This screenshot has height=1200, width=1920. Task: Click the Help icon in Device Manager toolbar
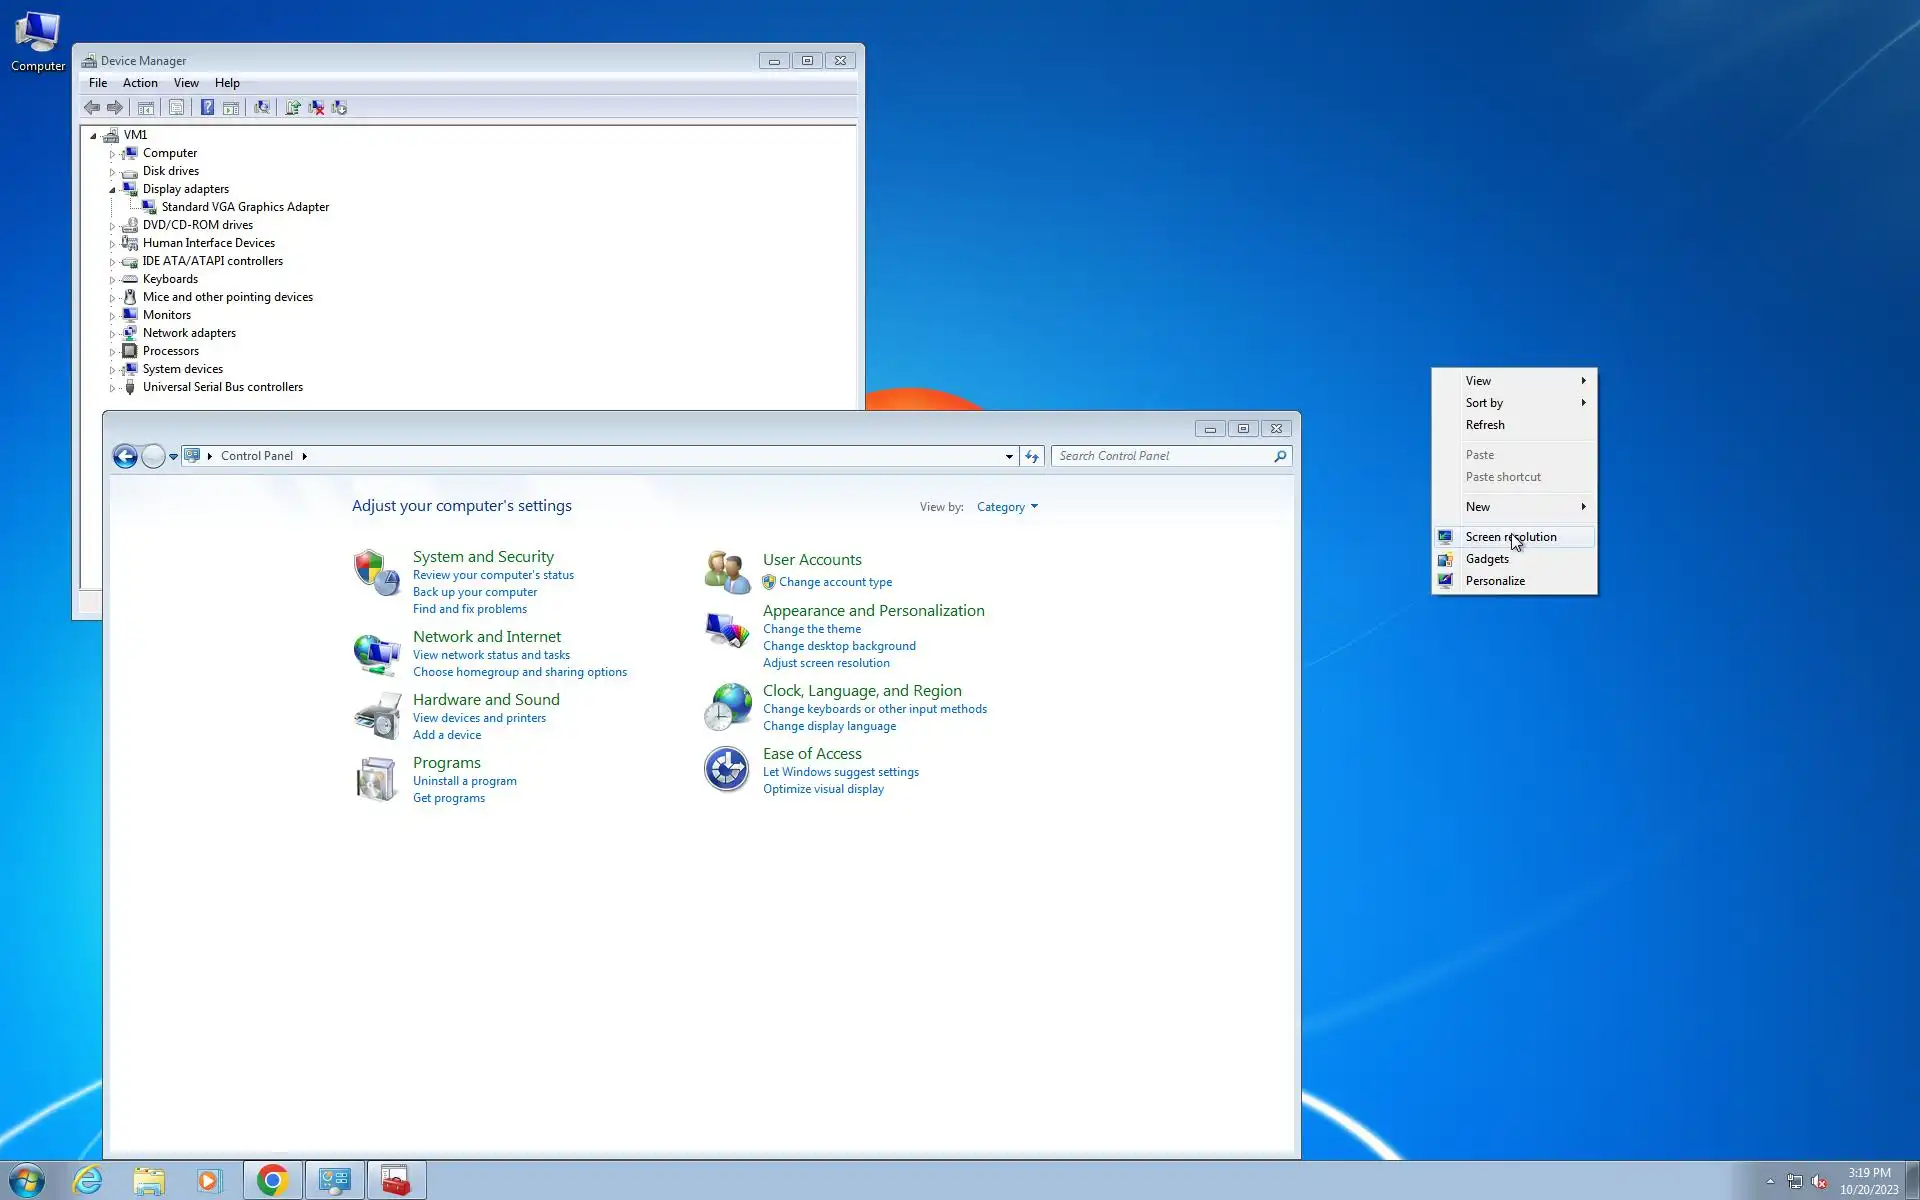tap(207, 108)
